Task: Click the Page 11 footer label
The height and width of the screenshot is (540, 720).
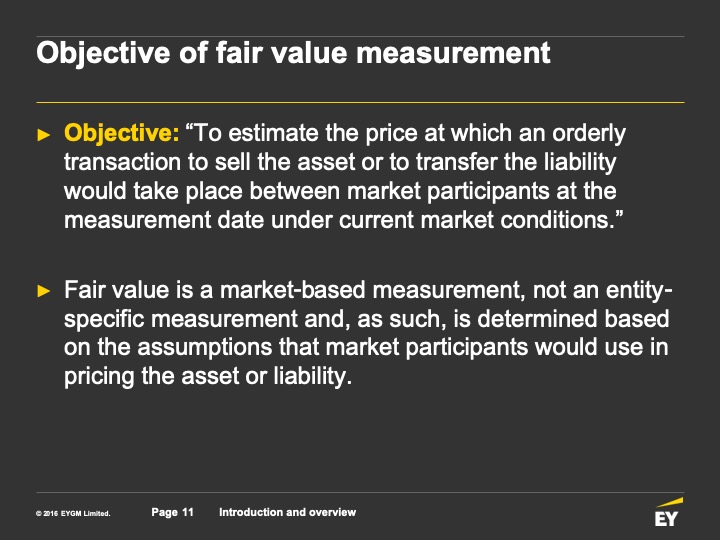Action: [x=173, y=512]
